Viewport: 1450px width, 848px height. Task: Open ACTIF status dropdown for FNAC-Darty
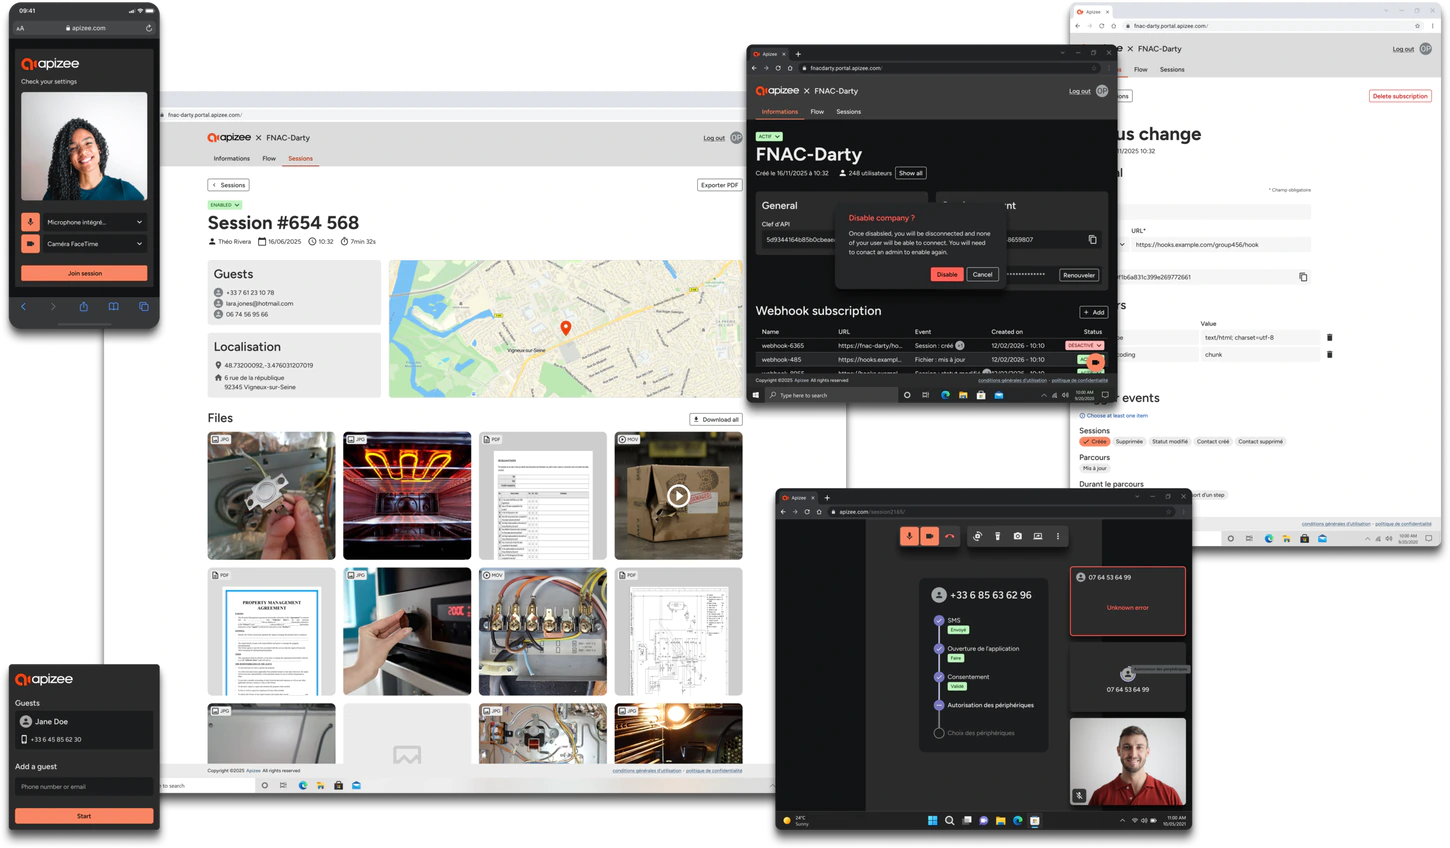[769, 136]
